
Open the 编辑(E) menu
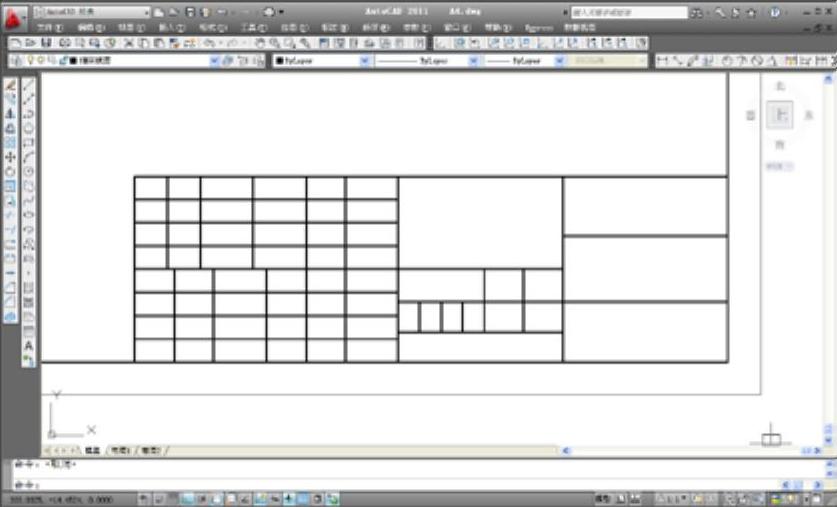click(91, 28)
